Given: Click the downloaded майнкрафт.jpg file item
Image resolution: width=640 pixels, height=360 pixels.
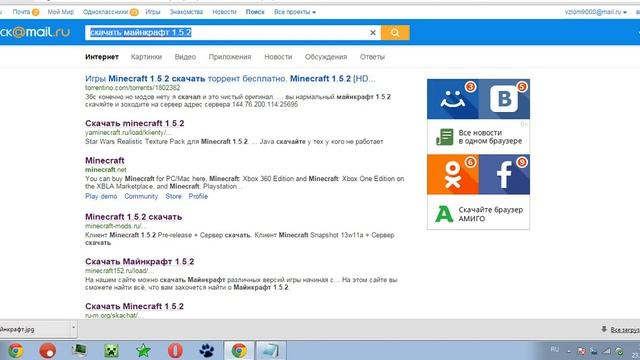Looking at the screenshot, I should point(35,329).
